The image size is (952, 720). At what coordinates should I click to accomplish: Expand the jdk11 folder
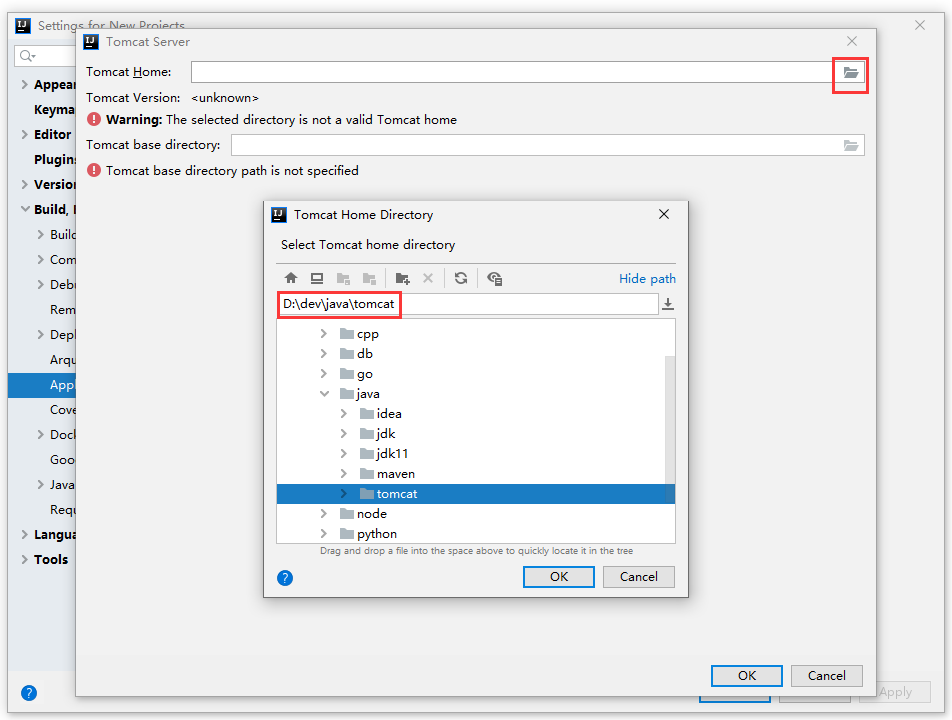(344, 453)
